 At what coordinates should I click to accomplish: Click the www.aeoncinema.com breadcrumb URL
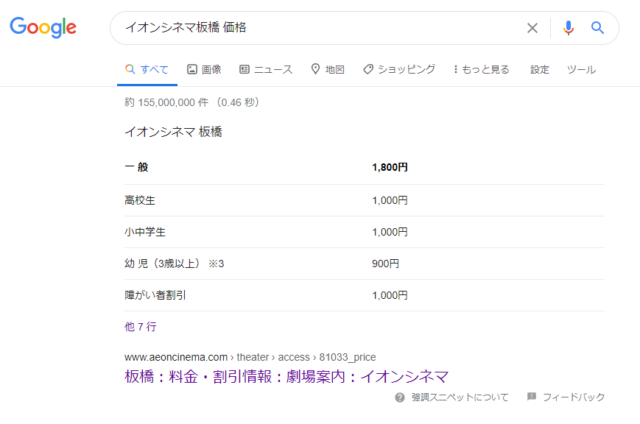coord(250,357)
